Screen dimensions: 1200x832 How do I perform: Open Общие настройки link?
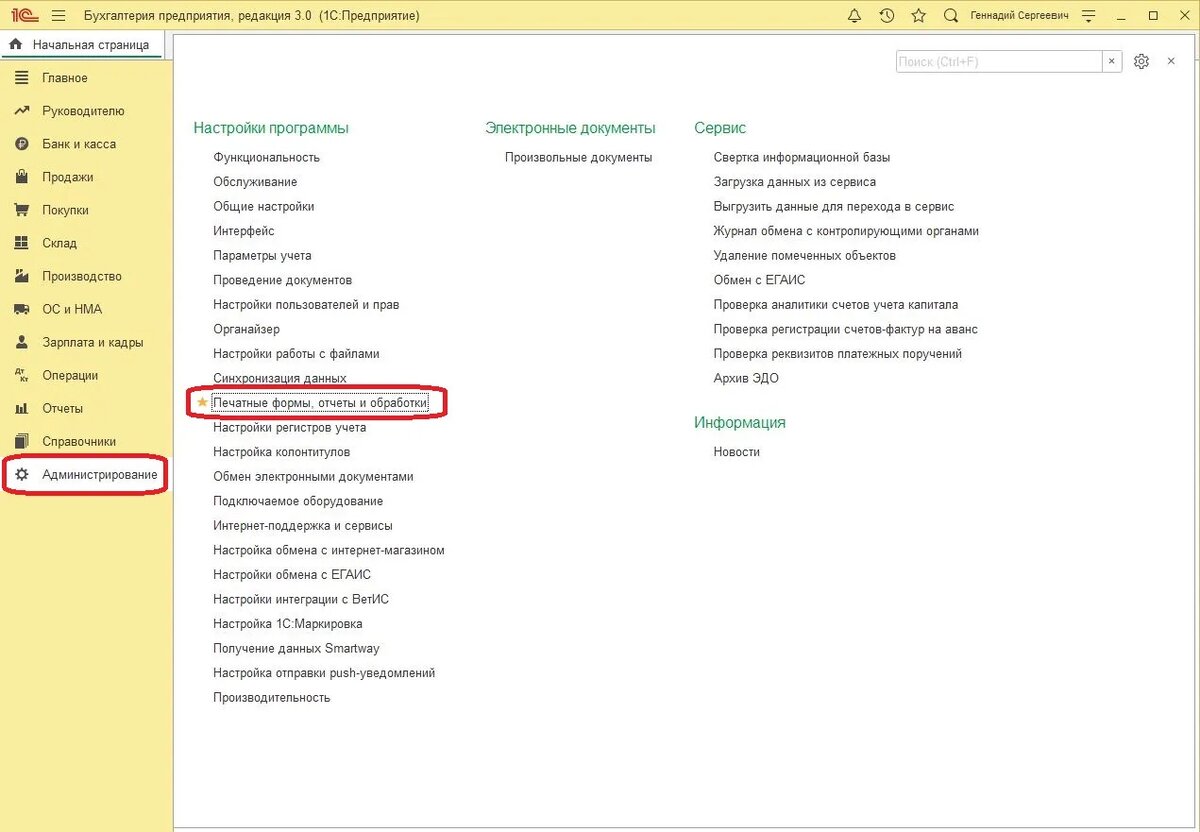point(264,206)
